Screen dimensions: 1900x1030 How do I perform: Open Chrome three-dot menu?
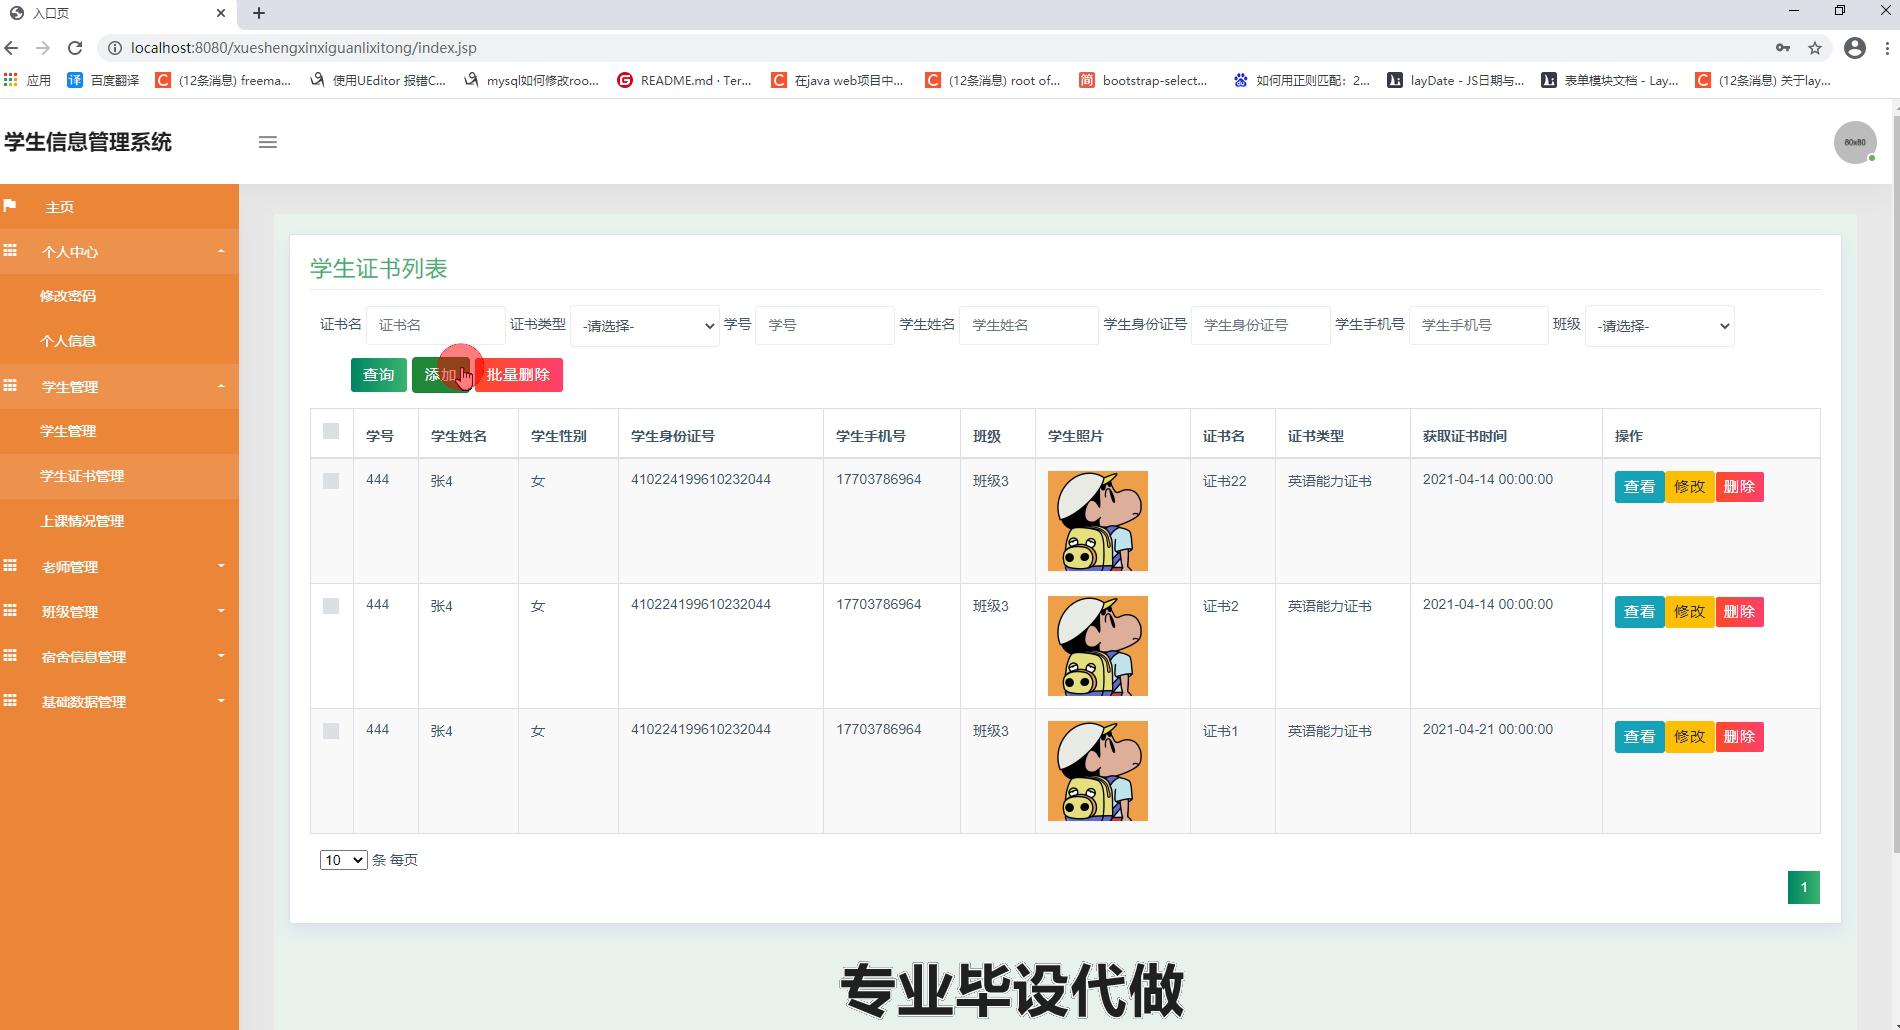[1887, 48]
